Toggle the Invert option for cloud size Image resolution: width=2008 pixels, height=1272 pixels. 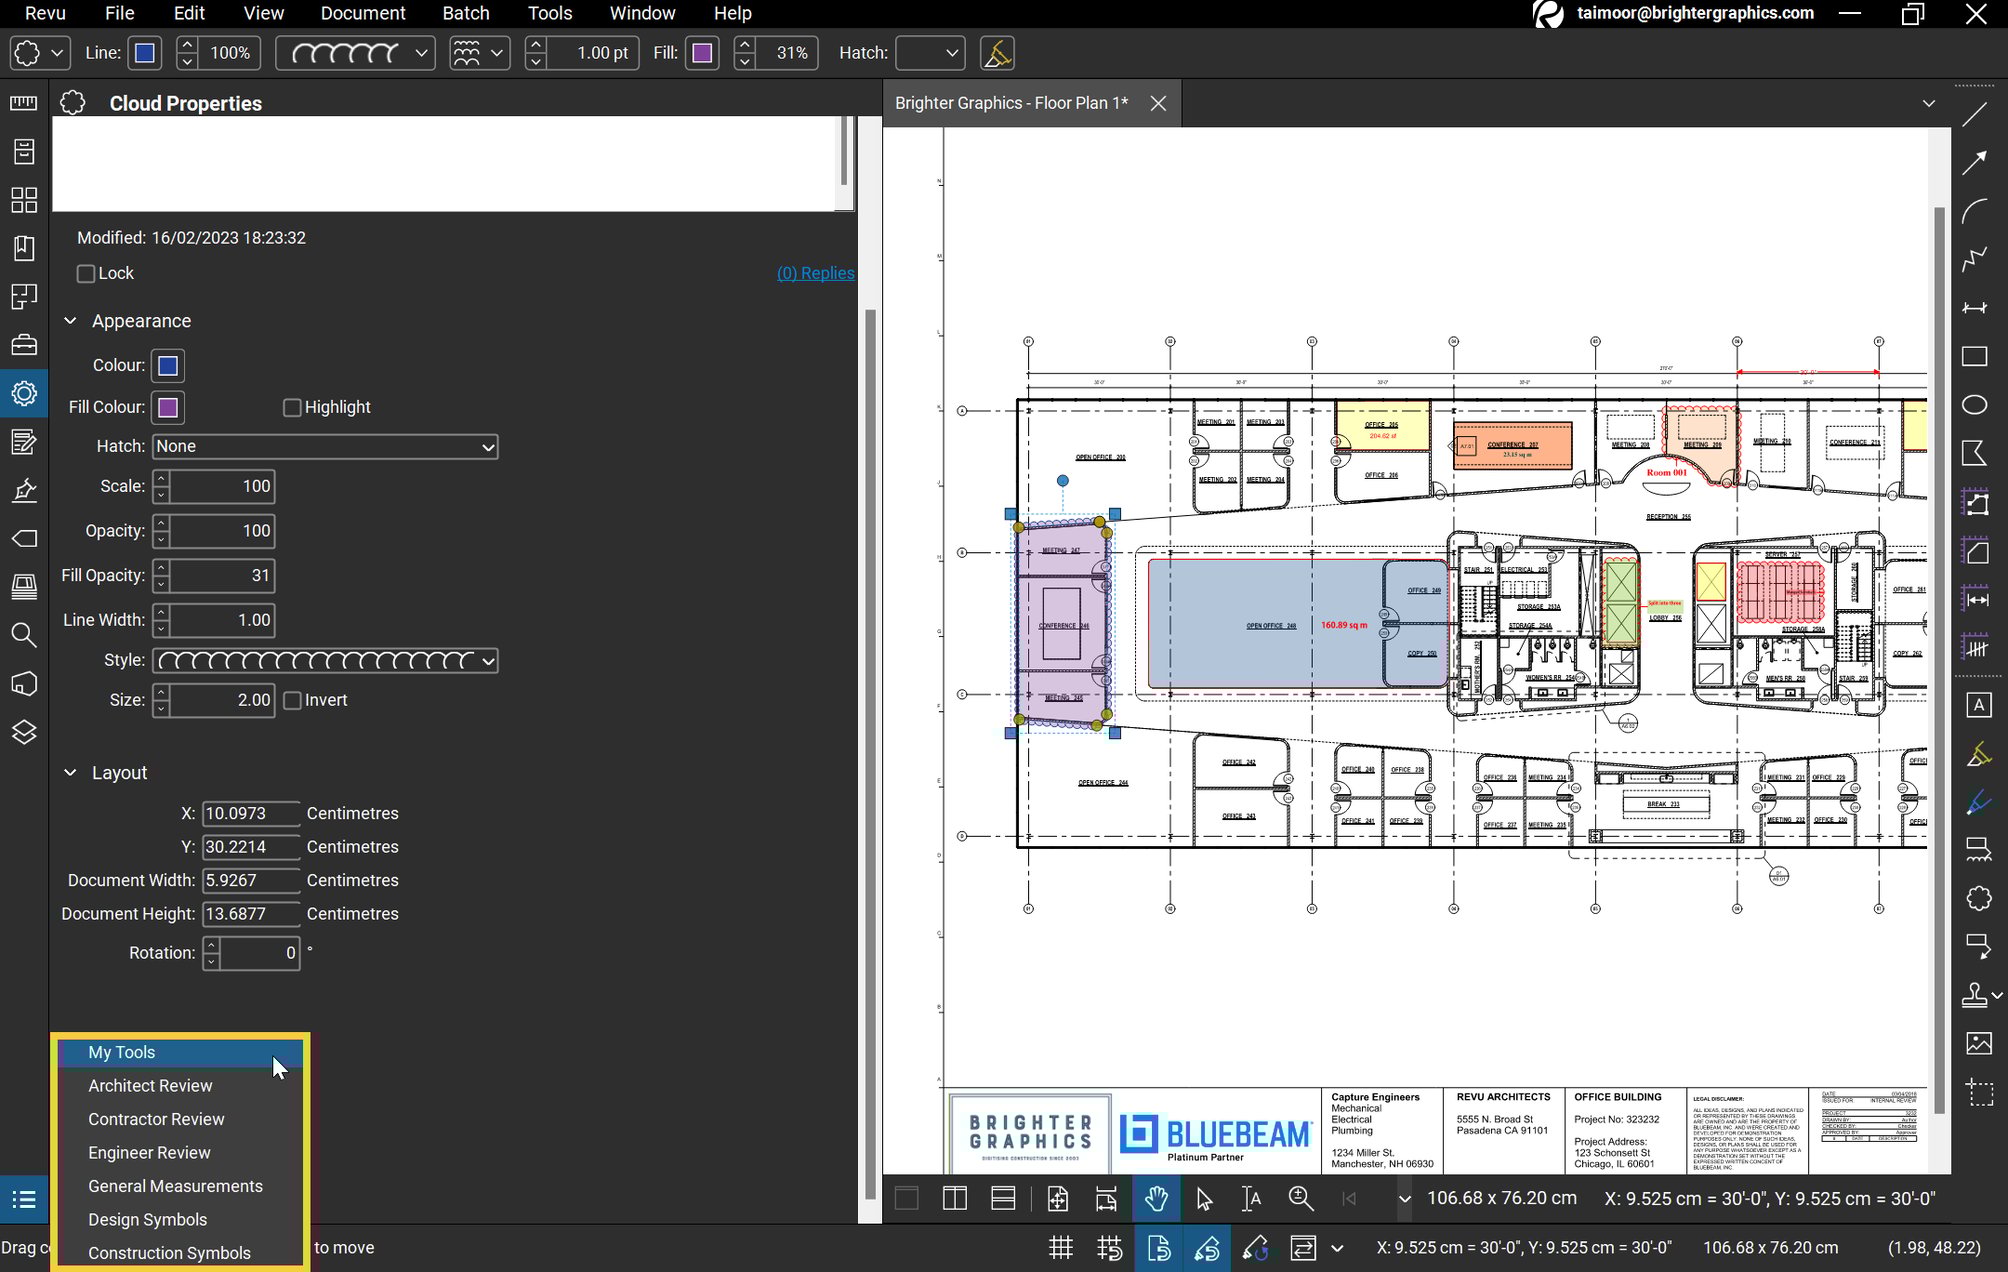click(x=292, y=700)
